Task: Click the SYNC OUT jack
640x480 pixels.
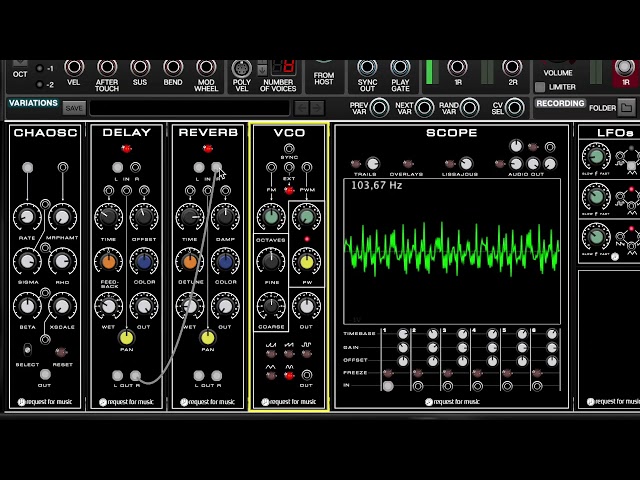Action: tap(367, 68)
